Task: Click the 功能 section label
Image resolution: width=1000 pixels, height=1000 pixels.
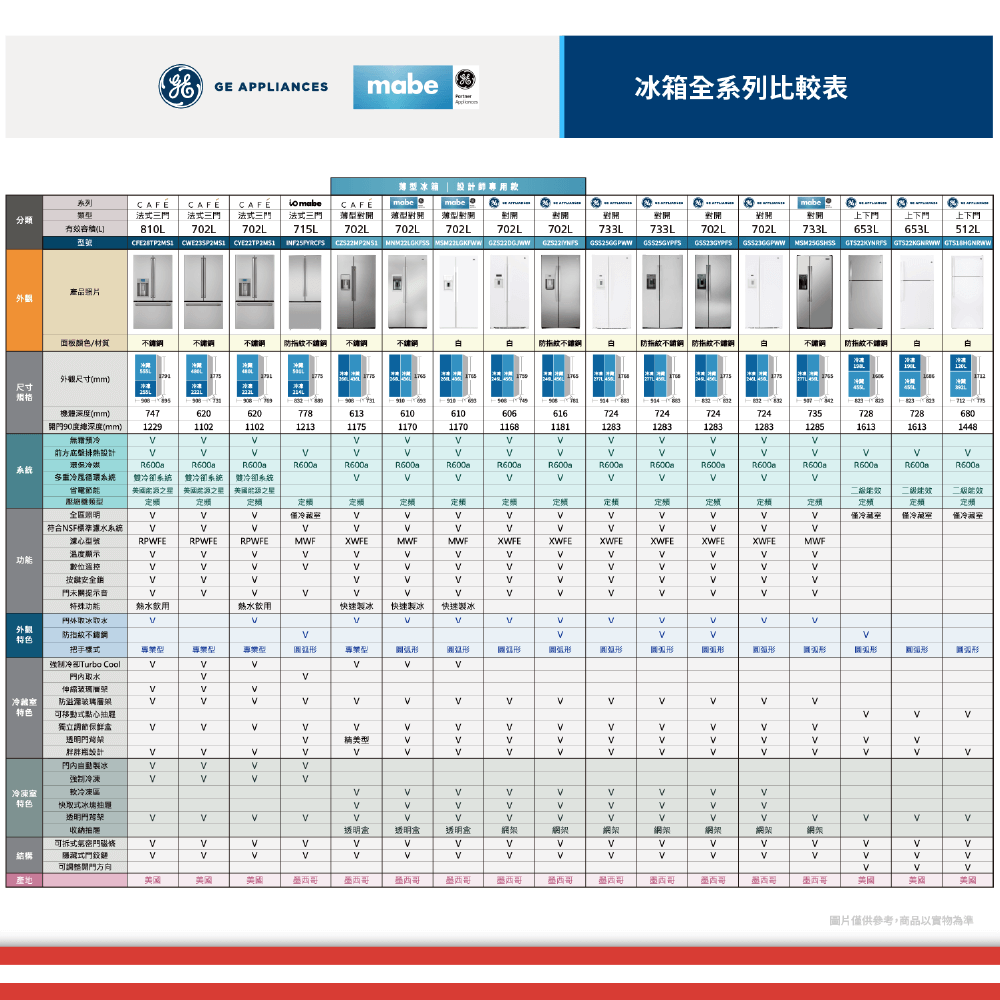Action: [x=21, y=560]
